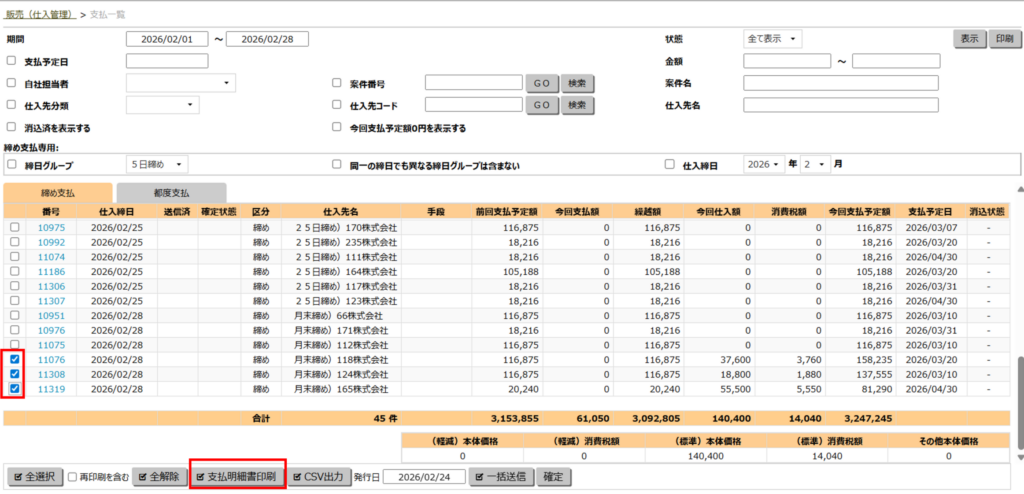
Task: Expand the 締日グループ 5日締め dropdown
Action: (156, 164)
